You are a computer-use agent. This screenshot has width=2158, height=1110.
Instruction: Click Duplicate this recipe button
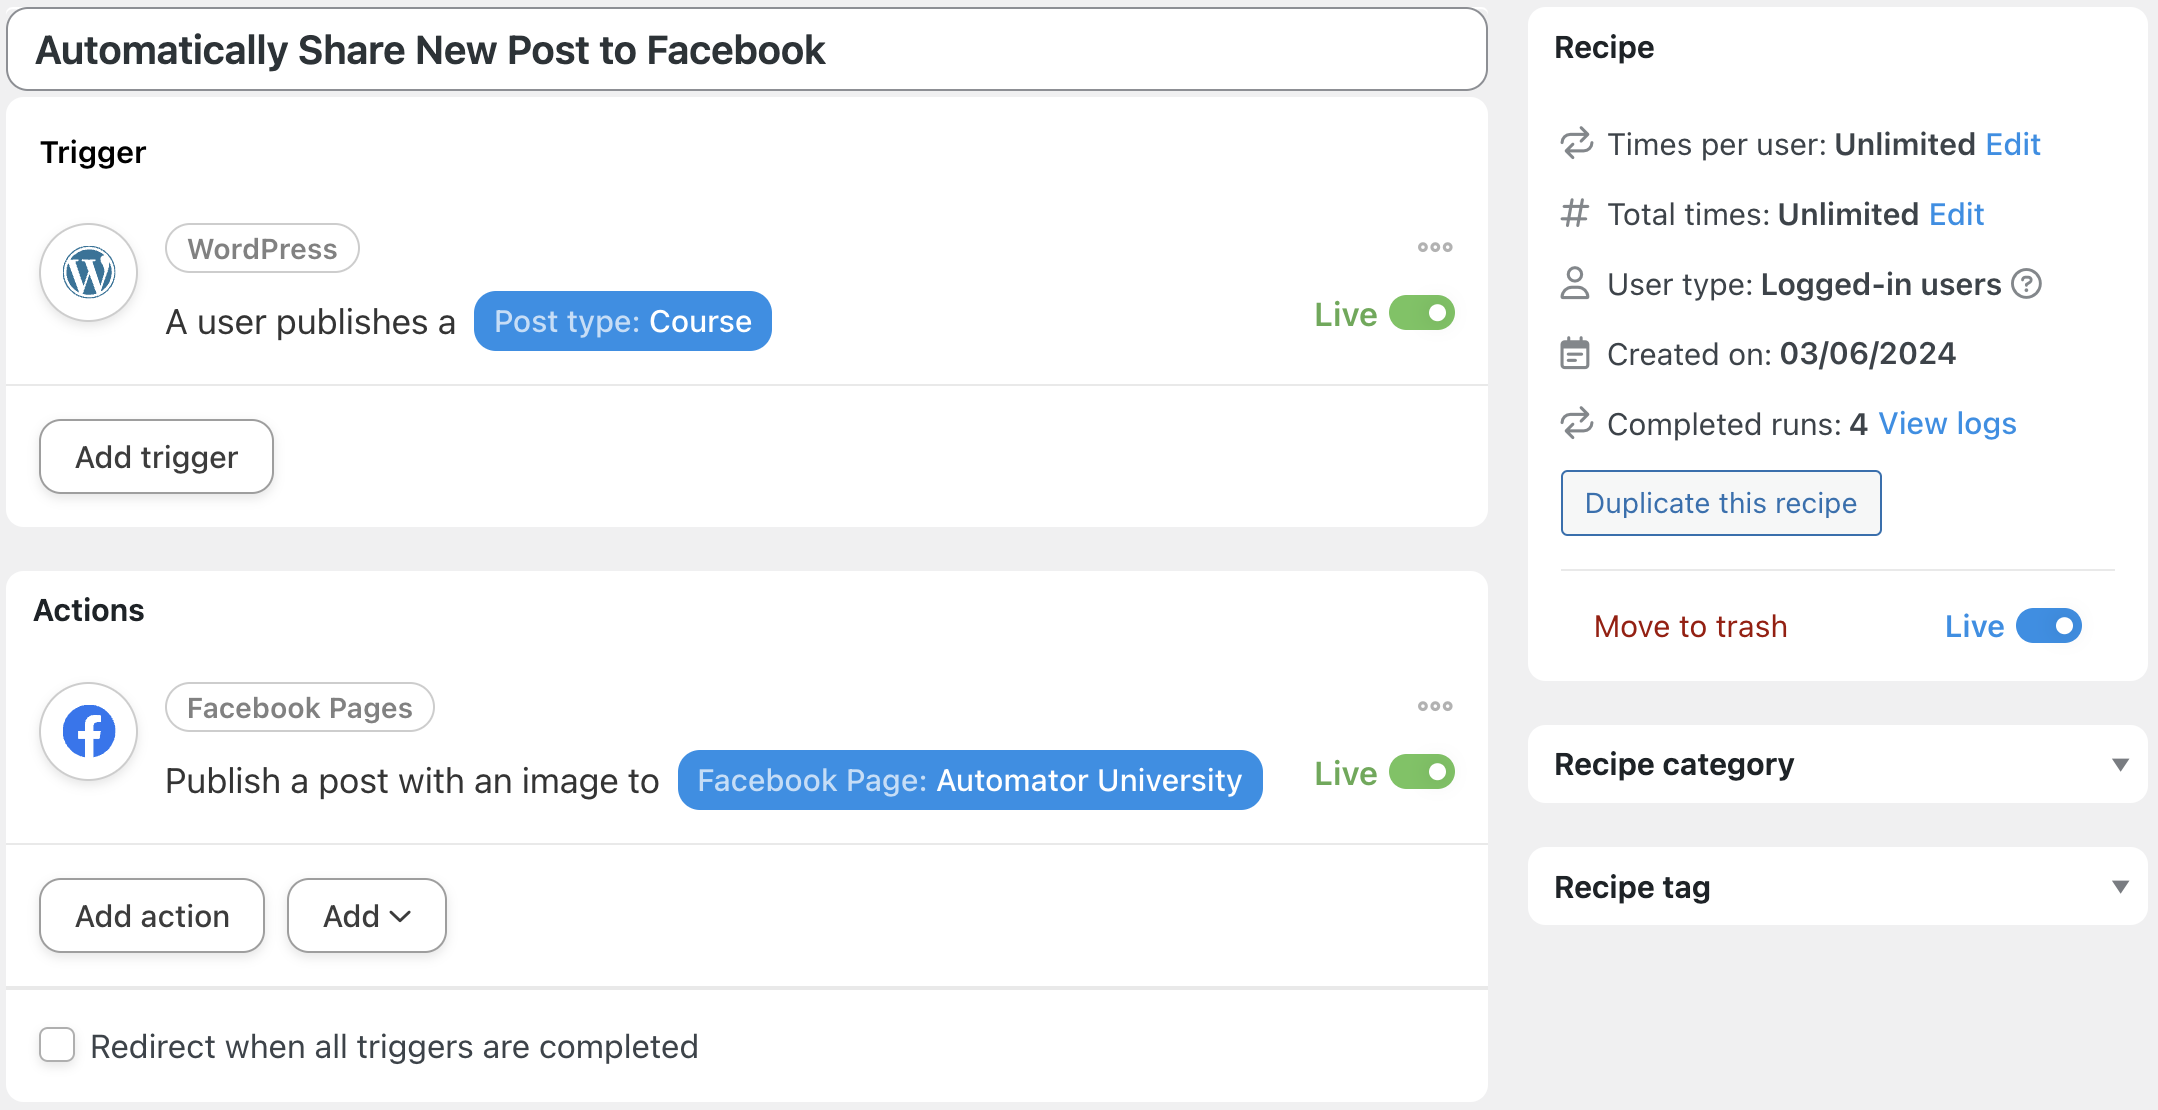(1720, 503)
